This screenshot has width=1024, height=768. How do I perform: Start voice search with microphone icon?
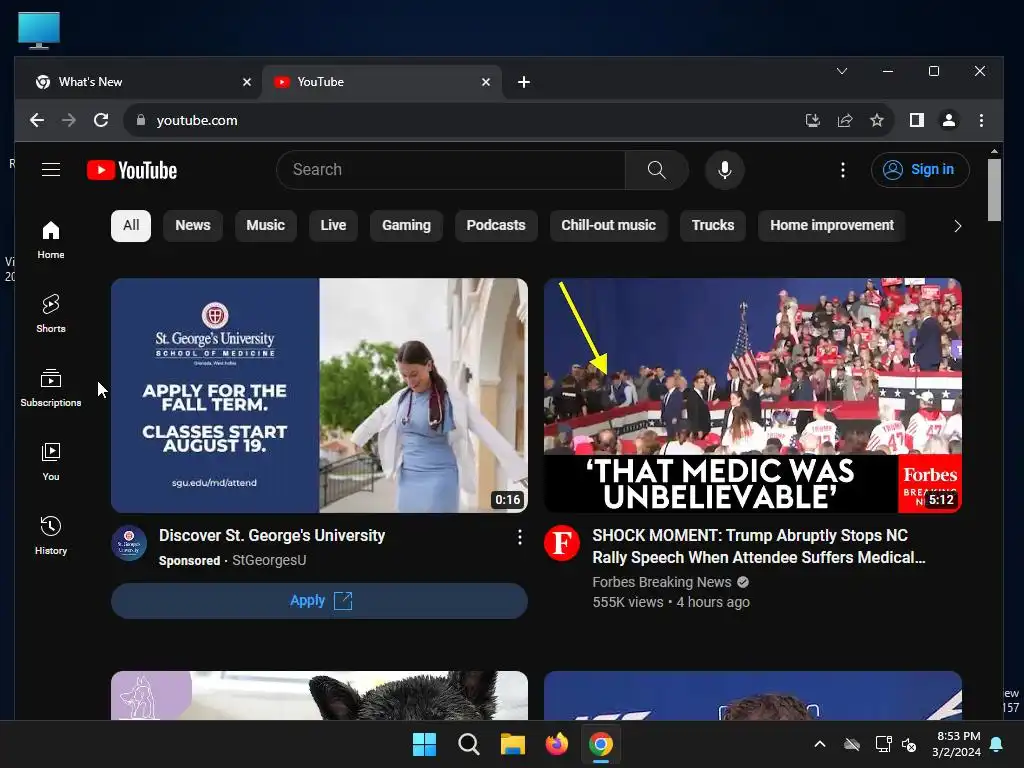tap(724, 170)
